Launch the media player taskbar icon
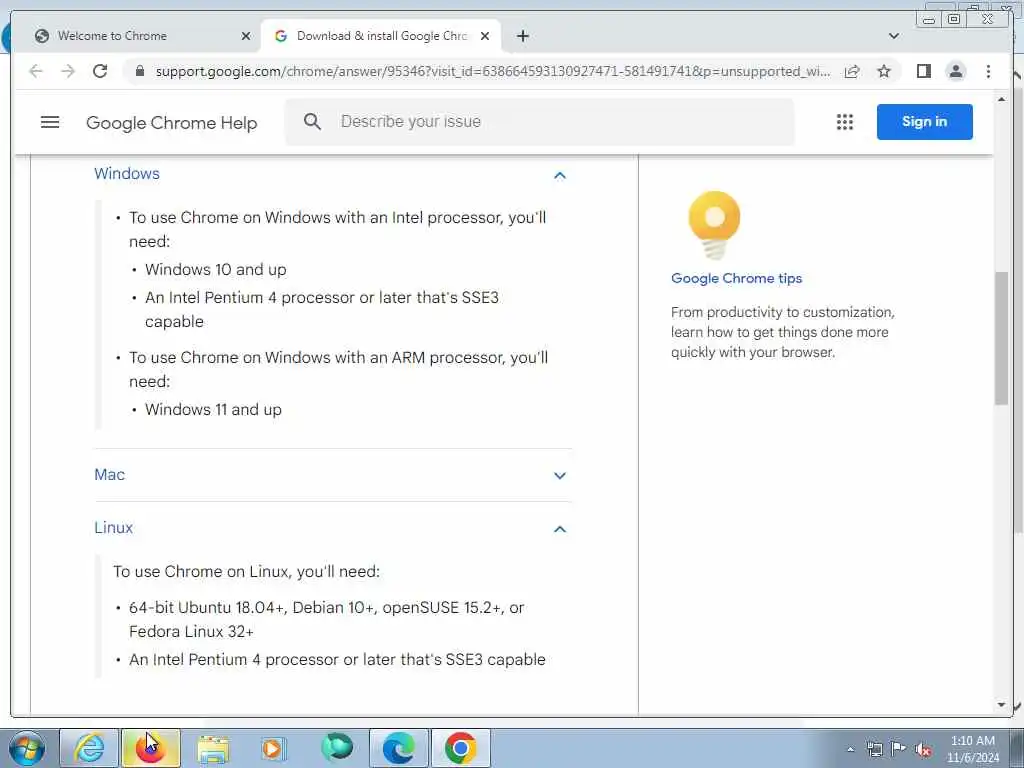The width and height of the screenshot is (1024, 768). point(273,748)
